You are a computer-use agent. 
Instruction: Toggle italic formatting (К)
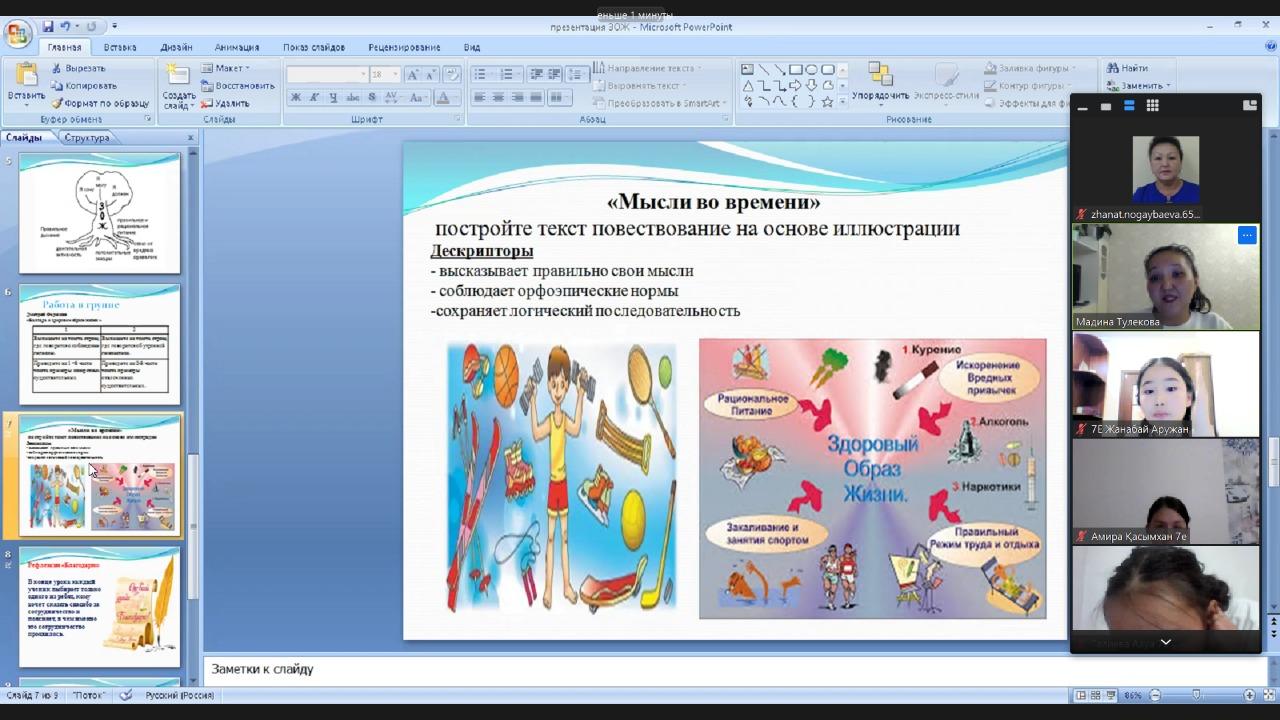tap(315, 98)
